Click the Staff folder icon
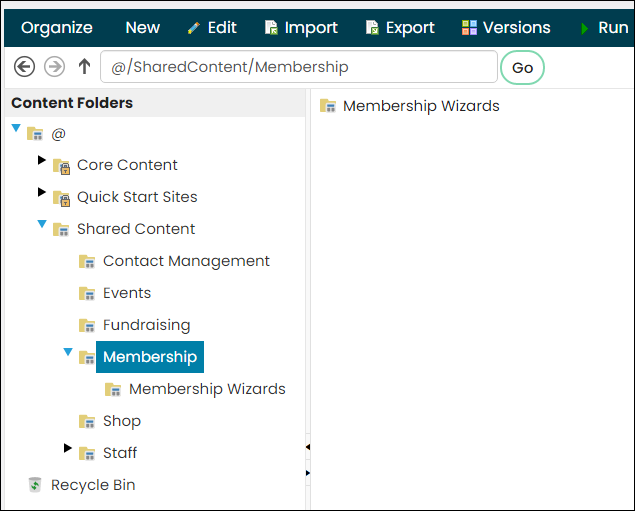Viewport: 635px width, 511px height. point(87,453)
